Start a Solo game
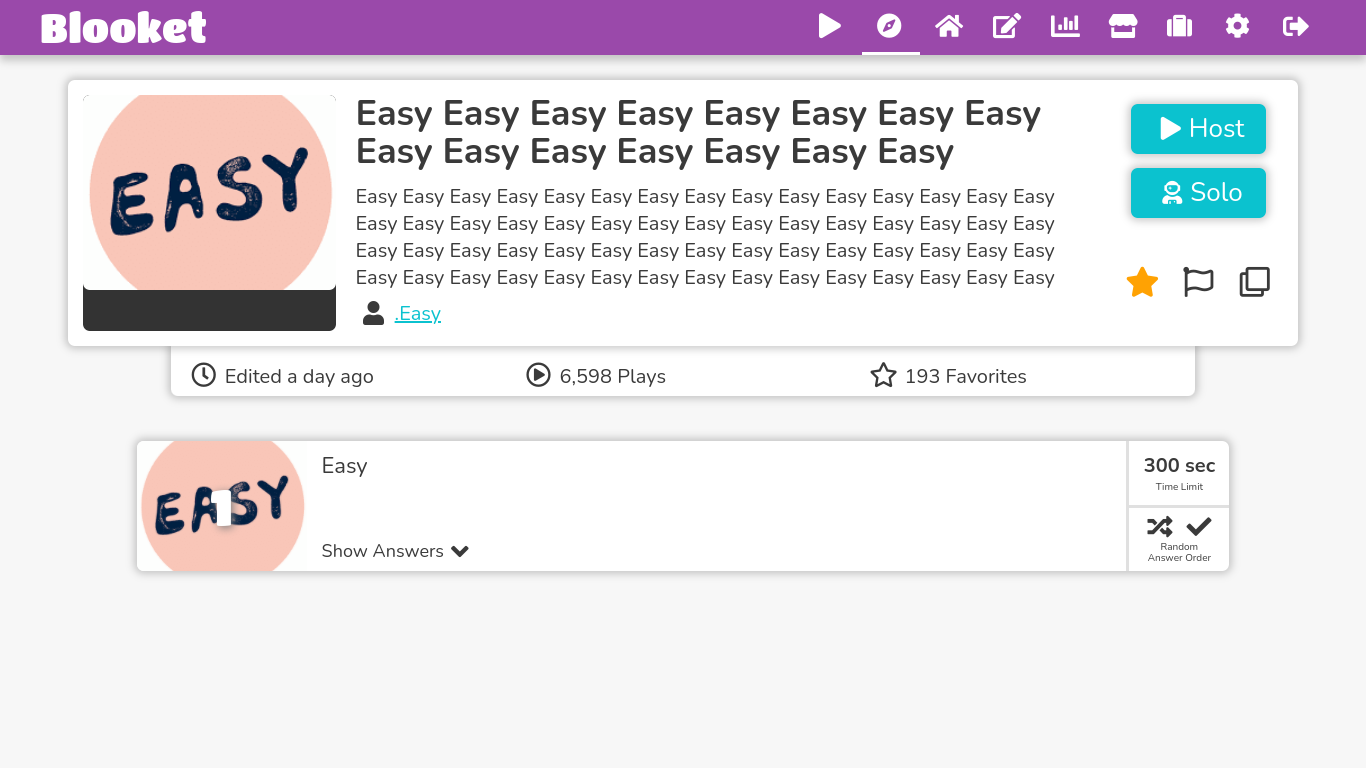The image size is (1366, 768). (x=1198, y=192)
